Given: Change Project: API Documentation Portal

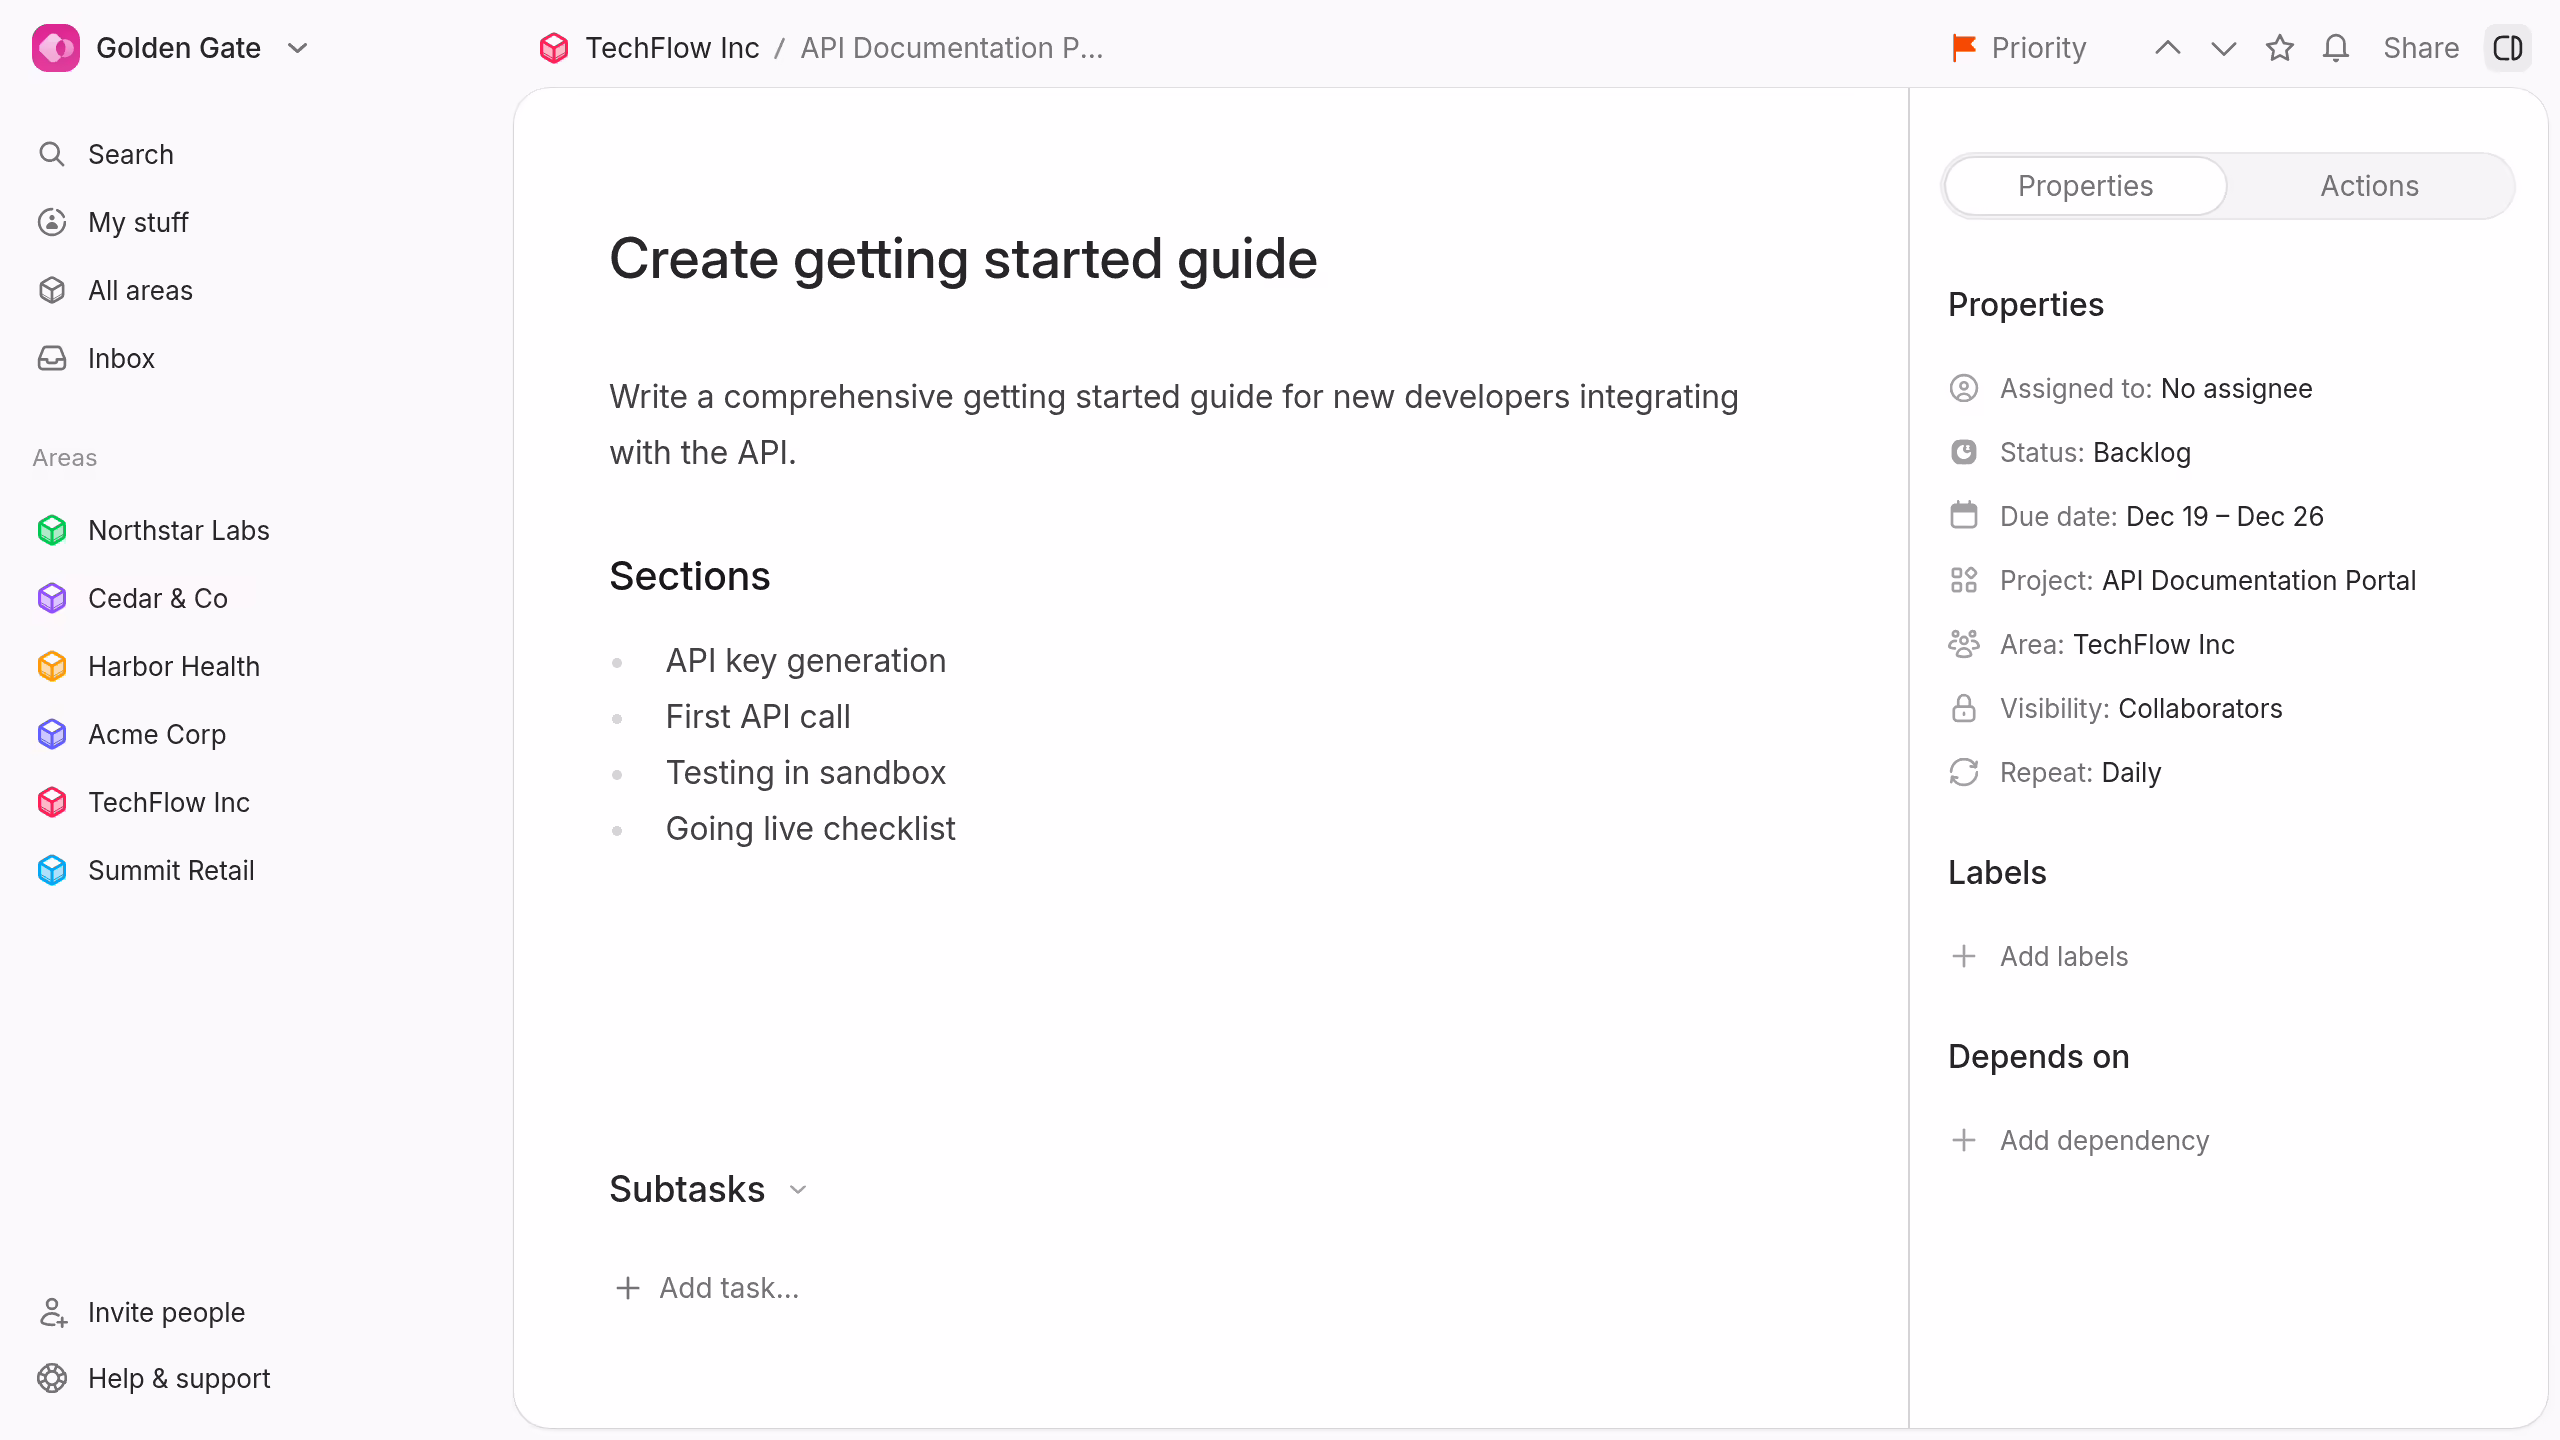Looking at the screenshot, I should tap(2182, 580).
